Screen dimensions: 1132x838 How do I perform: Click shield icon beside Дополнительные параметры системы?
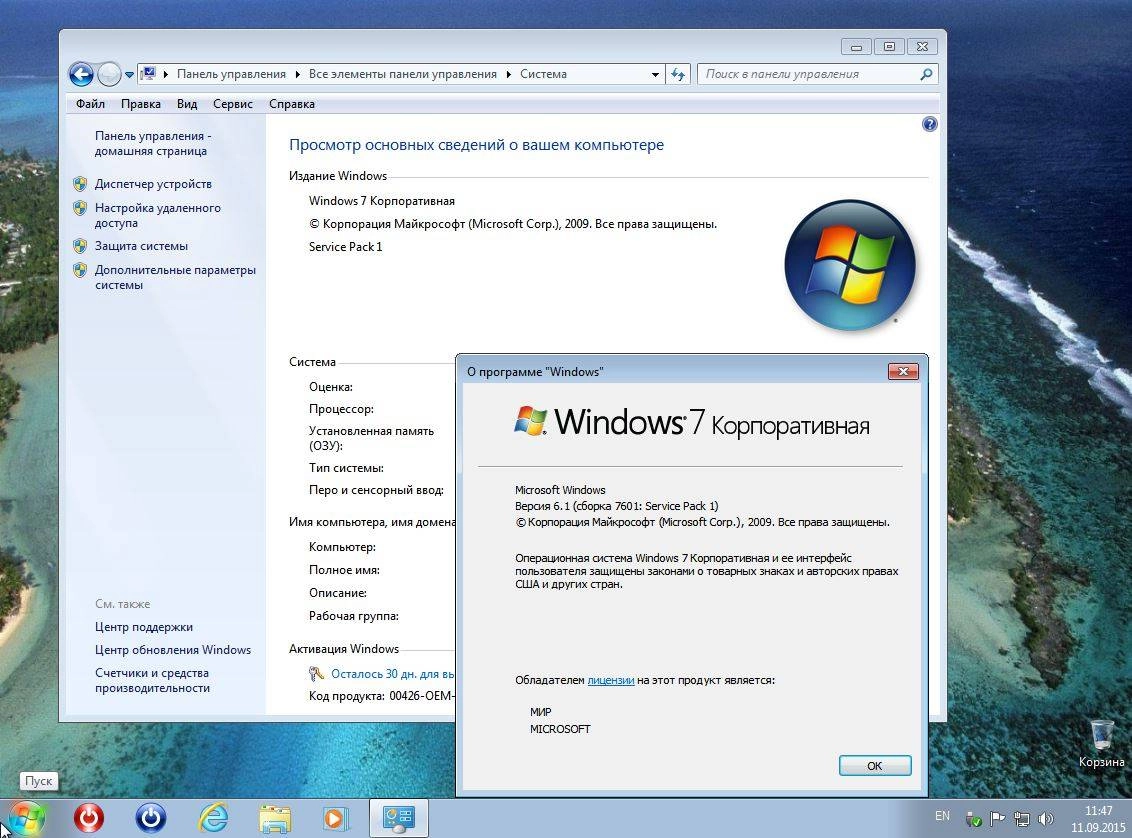click(x=80, y=270)
